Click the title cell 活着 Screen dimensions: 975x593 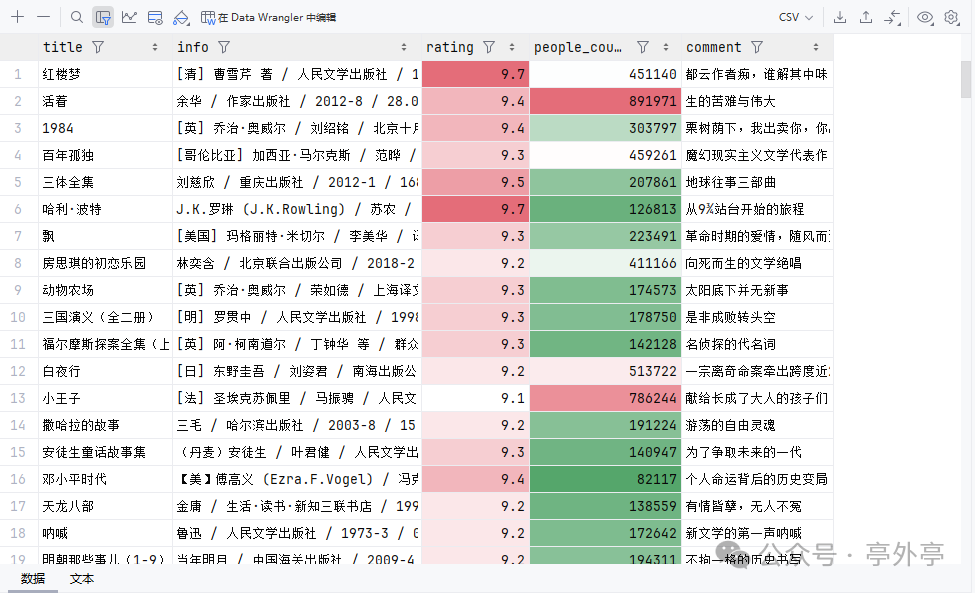pyautogui.click(x=105, y=101)
